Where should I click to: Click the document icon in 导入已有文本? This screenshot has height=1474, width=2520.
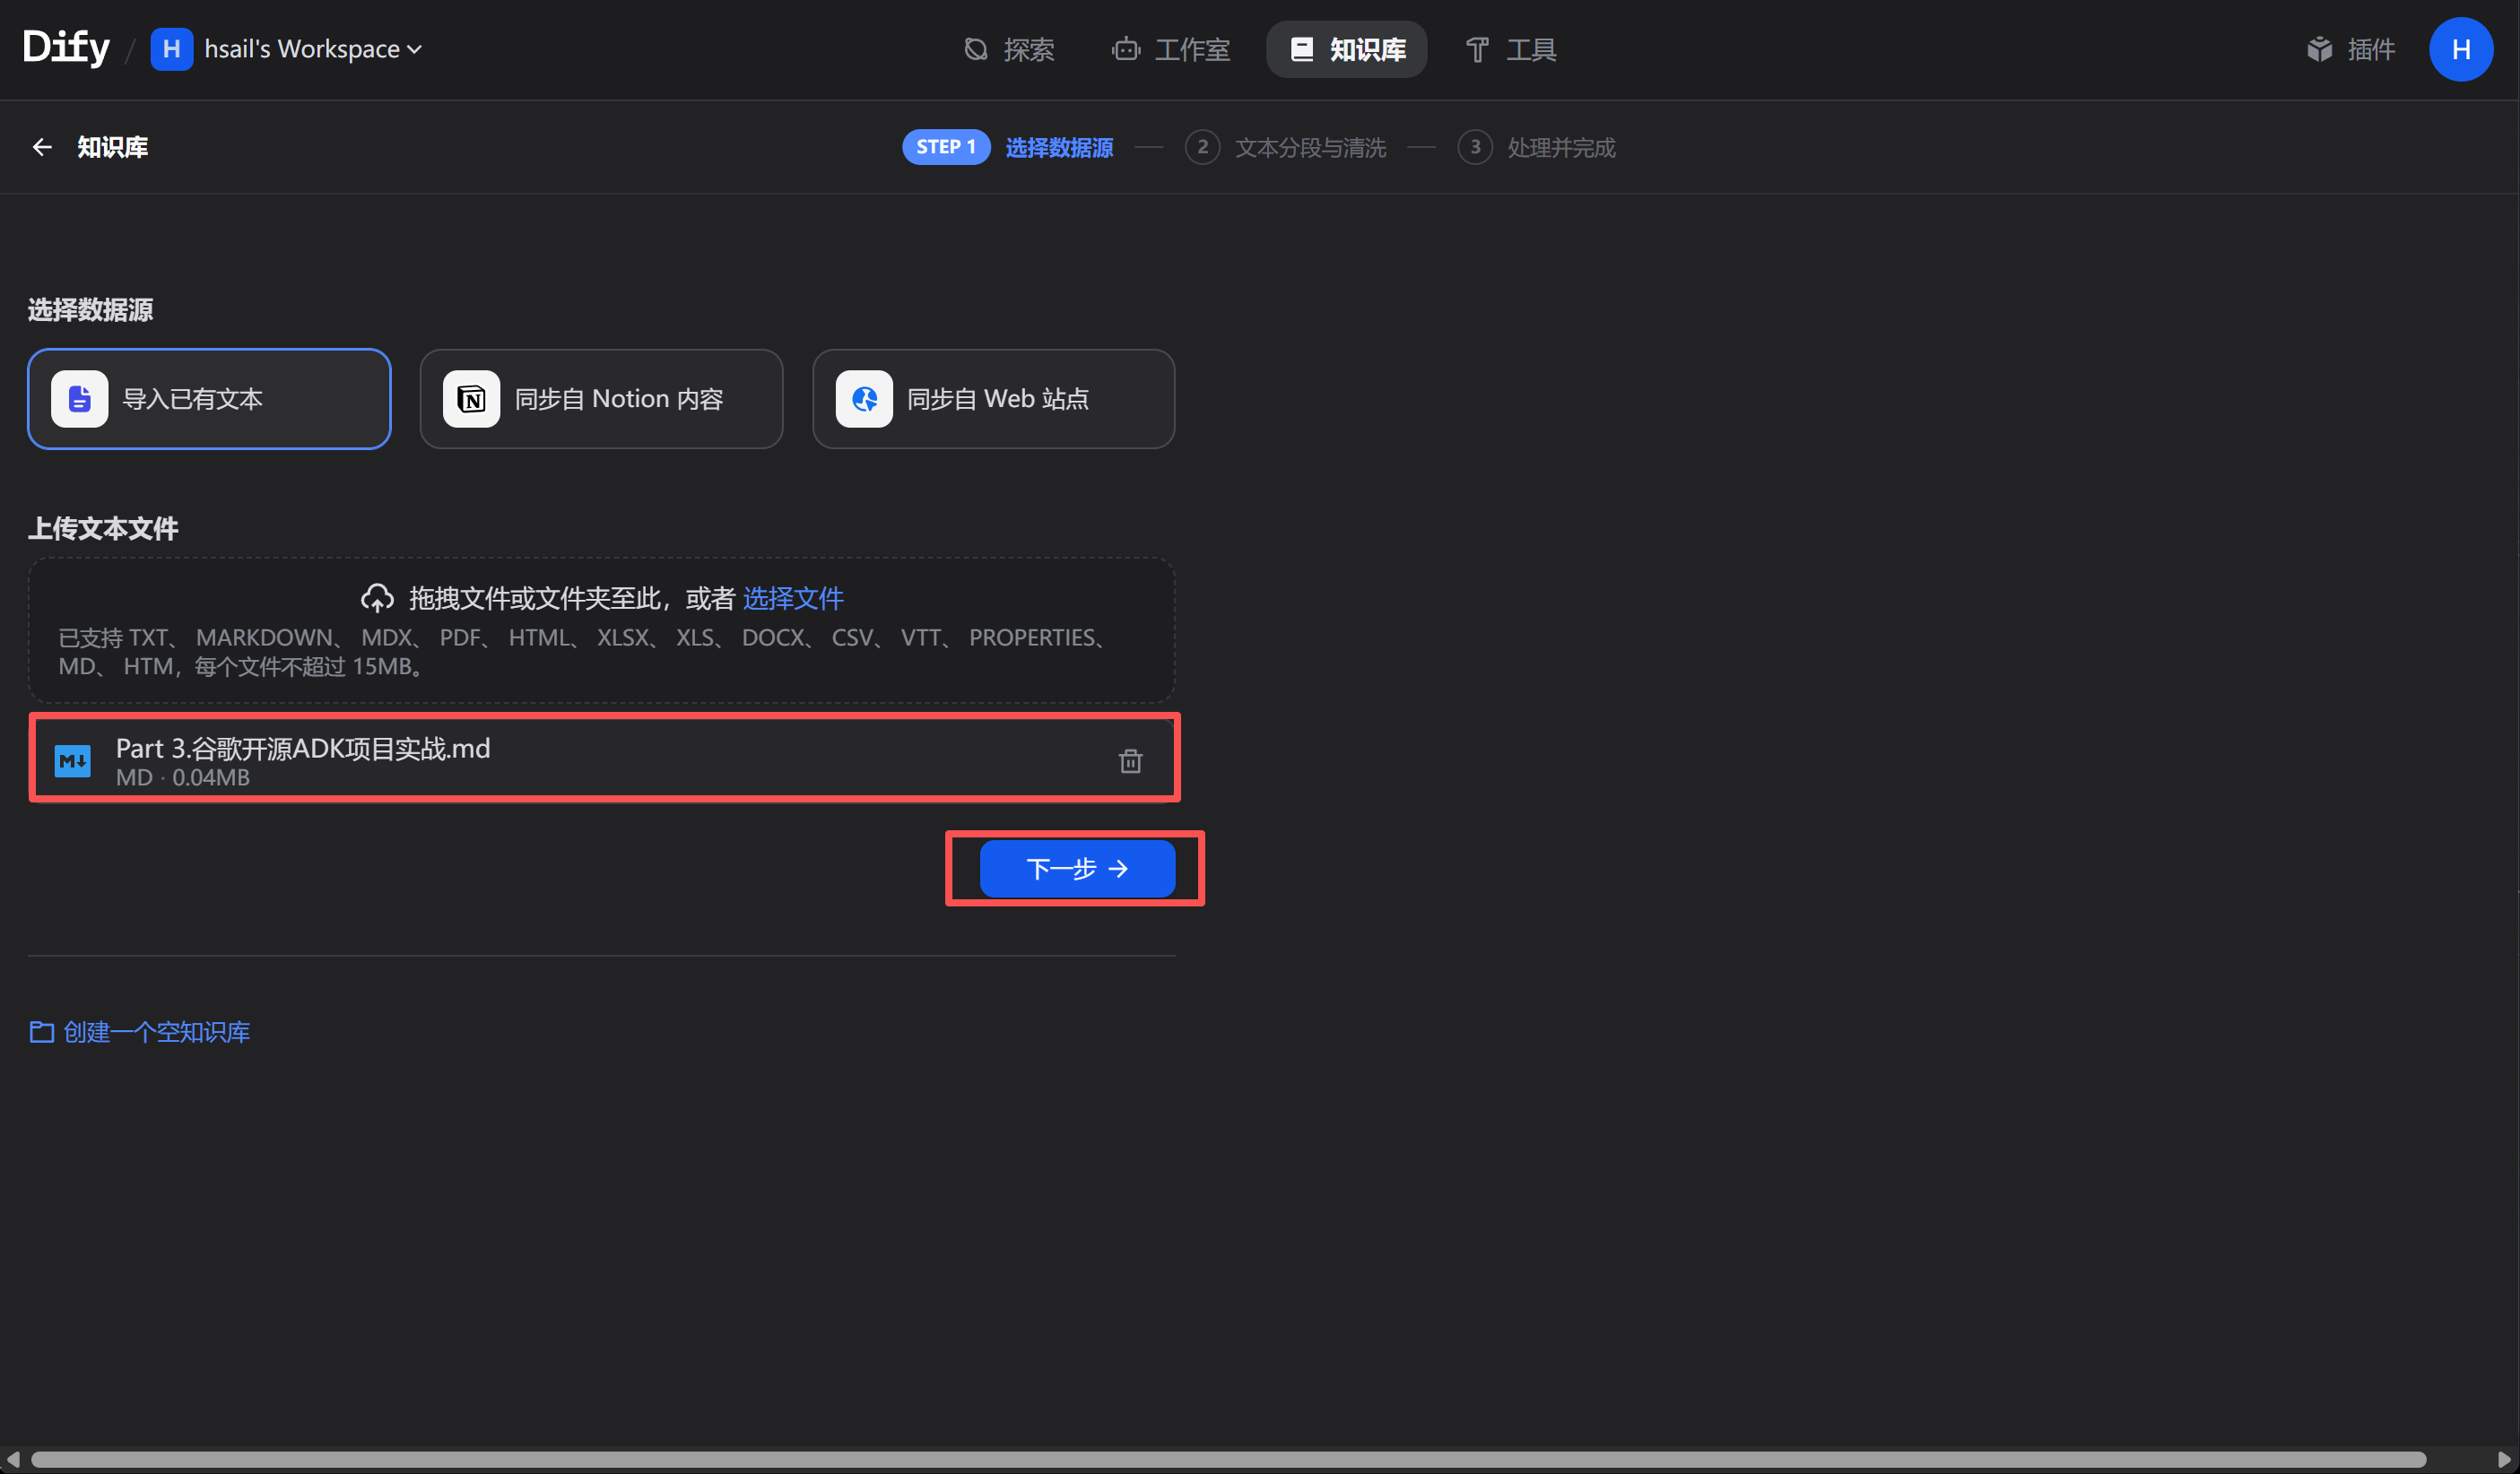[80, 399]
